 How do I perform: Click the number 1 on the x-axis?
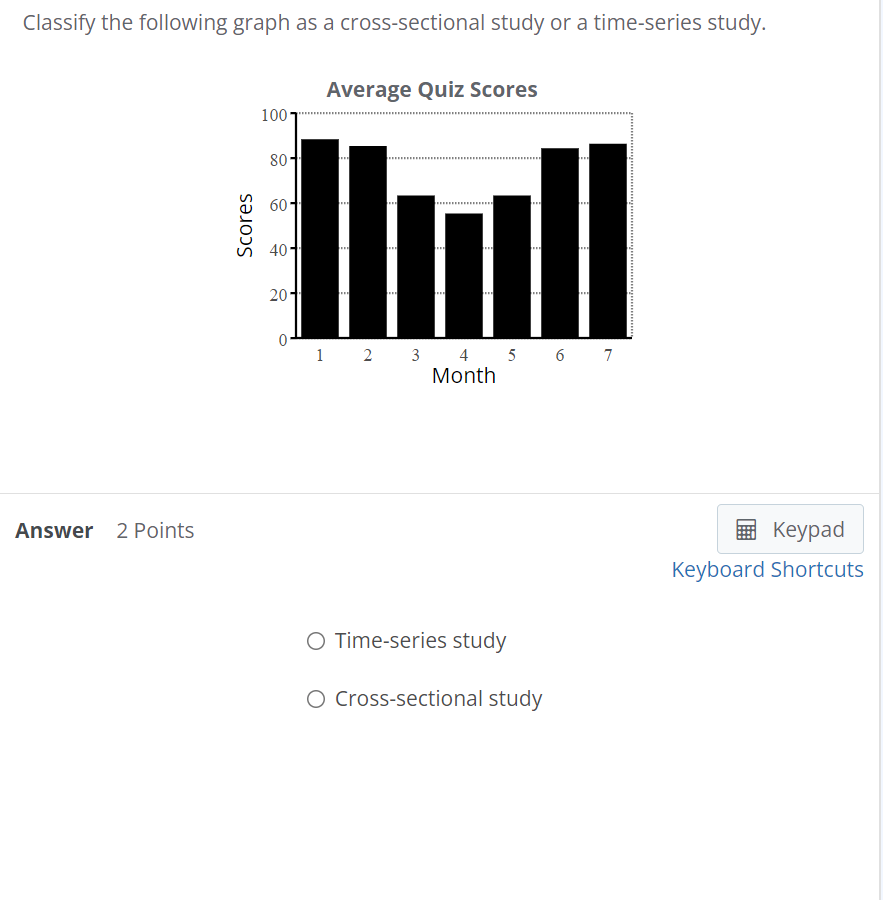(319, 354)
